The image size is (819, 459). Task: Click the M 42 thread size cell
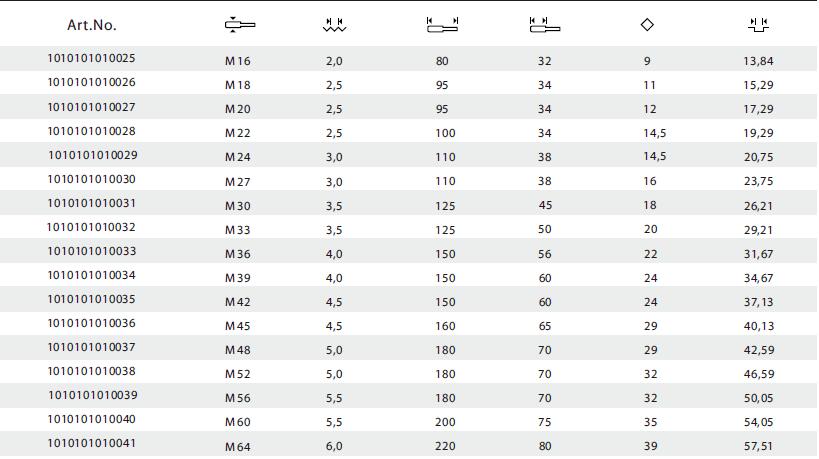click(238, 302)
